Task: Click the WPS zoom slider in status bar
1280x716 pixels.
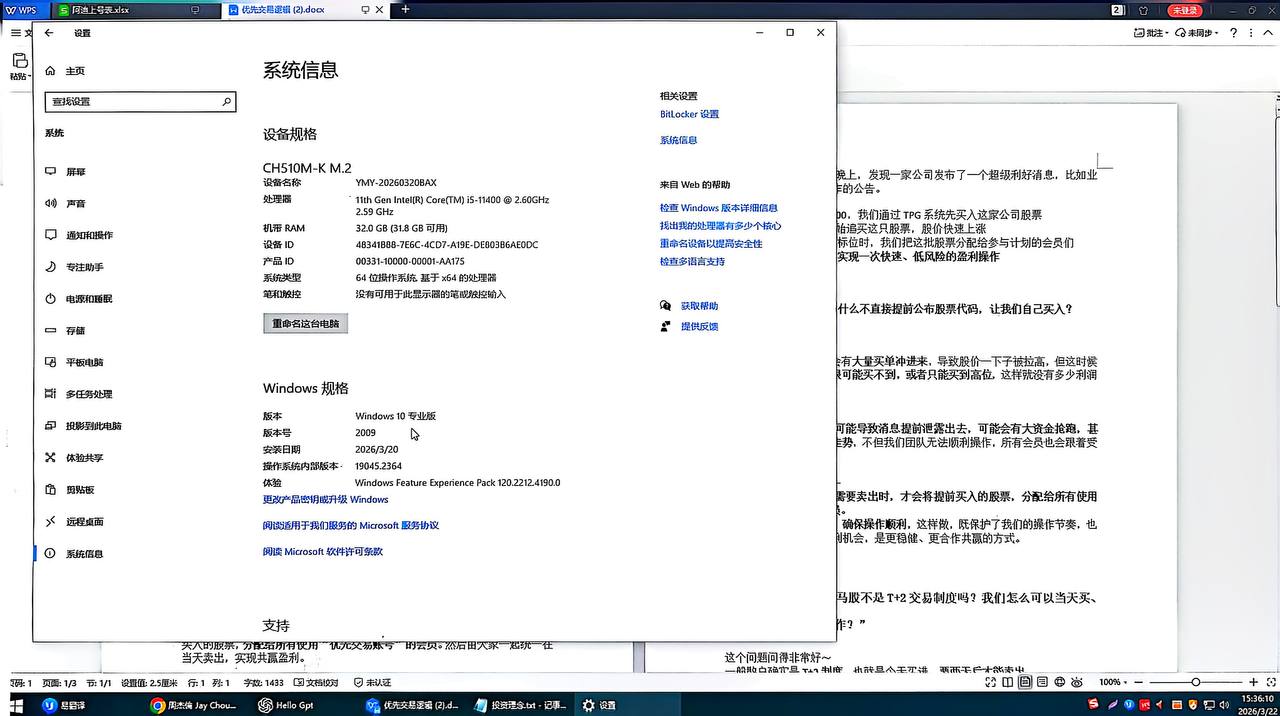Action: point(1195,682)
